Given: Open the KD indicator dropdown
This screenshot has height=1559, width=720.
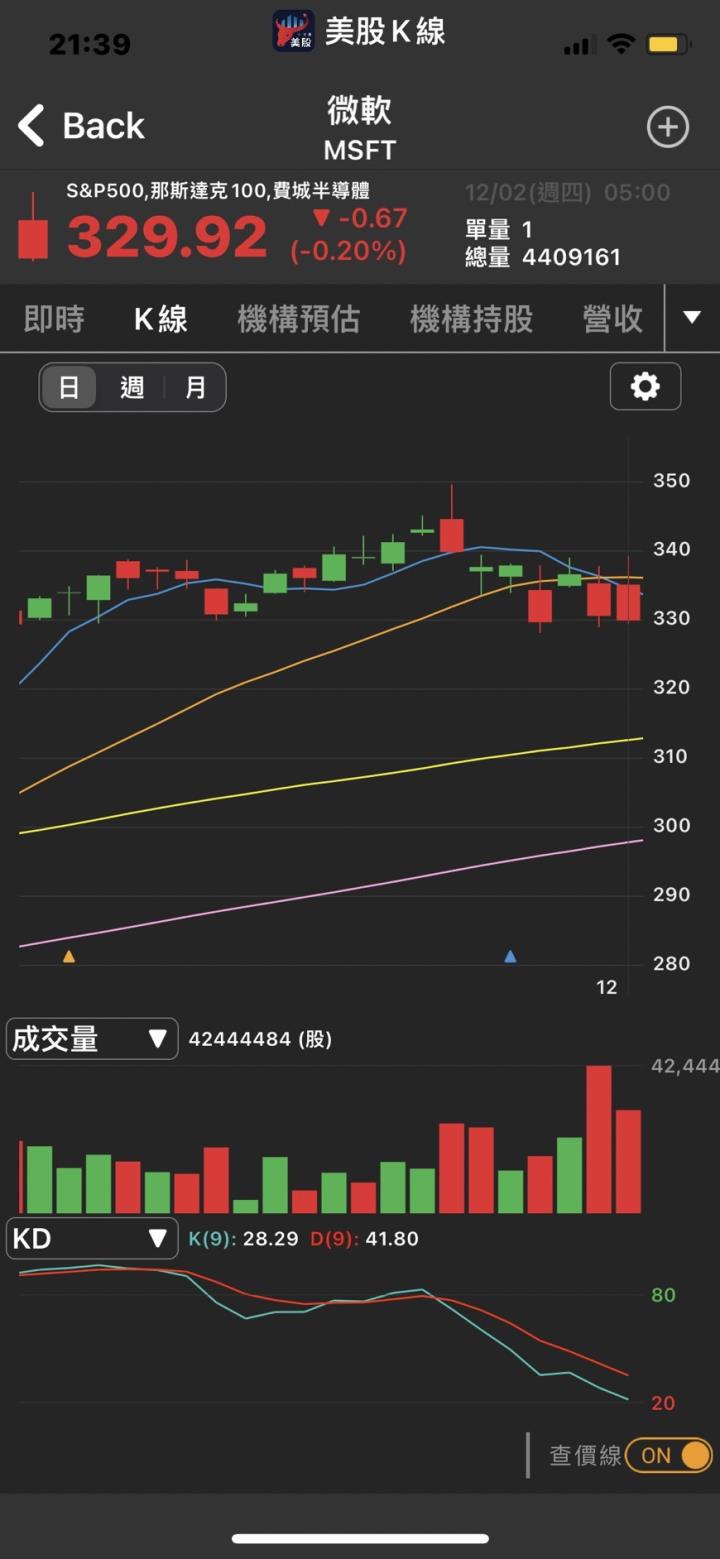Looking at the screenshot, I should click(92, 1239).
